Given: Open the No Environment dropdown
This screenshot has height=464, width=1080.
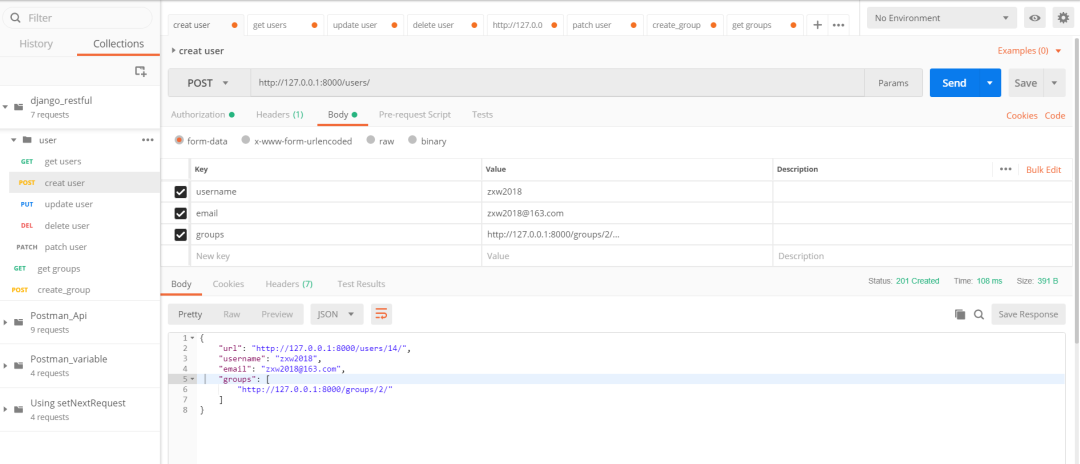Looking at the screenshot, I should point(942,18).
